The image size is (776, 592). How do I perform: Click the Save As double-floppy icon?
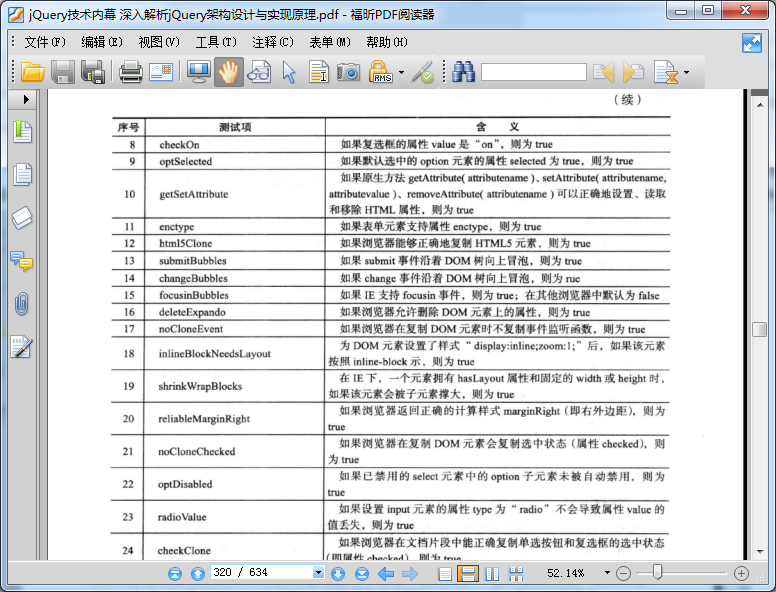[93, 72]
